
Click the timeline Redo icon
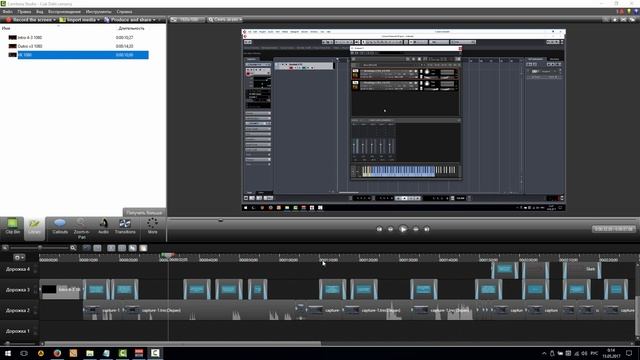tap(97, 248)
